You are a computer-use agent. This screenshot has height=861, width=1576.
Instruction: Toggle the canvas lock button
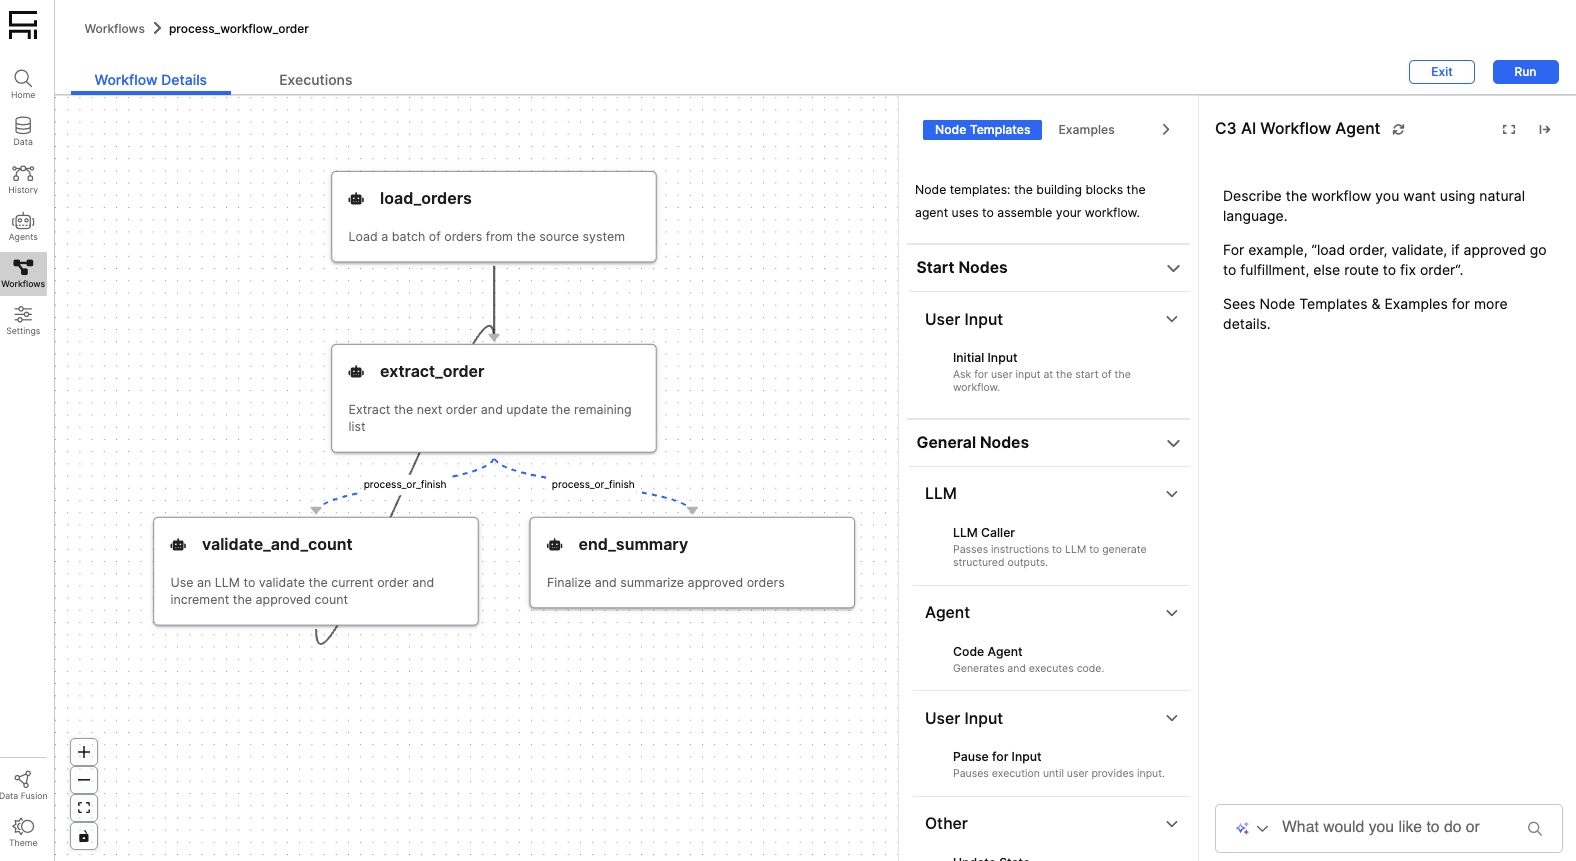pyautogui.click(x=84, y=836)
